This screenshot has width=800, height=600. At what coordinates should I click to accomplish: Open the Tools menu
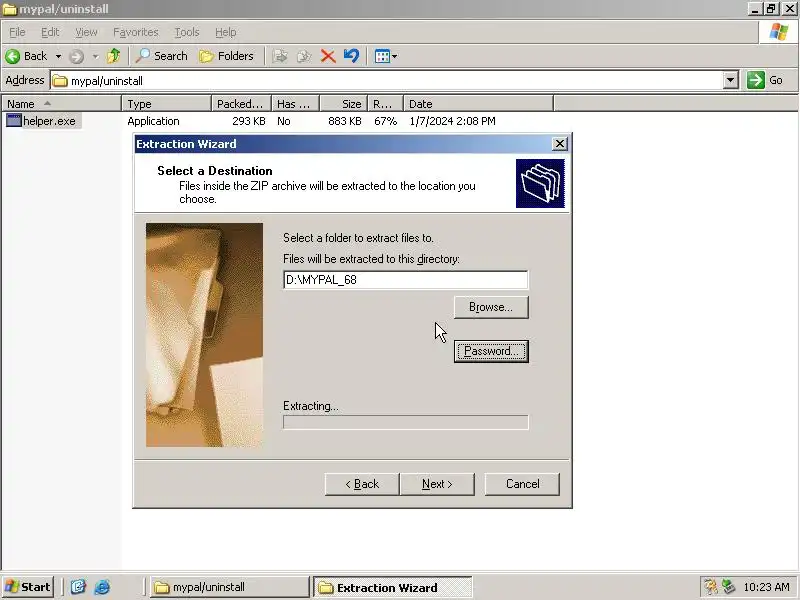[187, 32]
